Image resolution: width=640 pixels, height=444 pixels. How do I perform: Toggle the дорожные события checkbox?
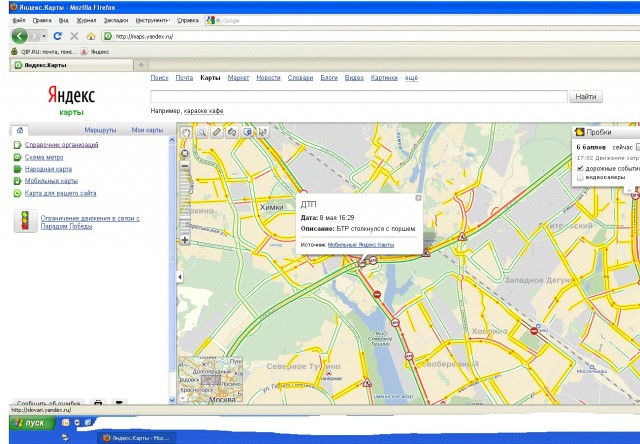click(580, 168)
